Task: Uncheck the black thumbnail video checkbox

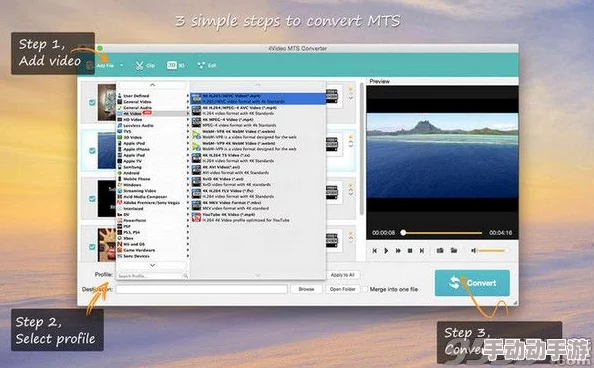Action: tap(92, 199)
